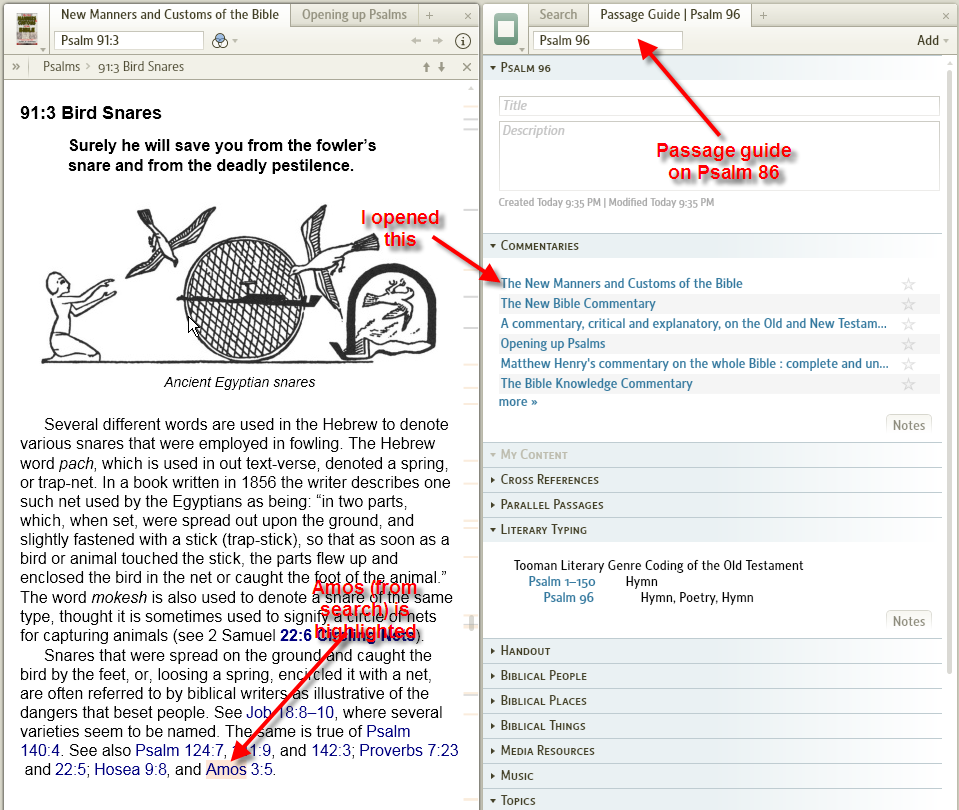The width and height of the screenshot is (959, 810).
Task: Click the forward navigation arrow
Action: 436,41
